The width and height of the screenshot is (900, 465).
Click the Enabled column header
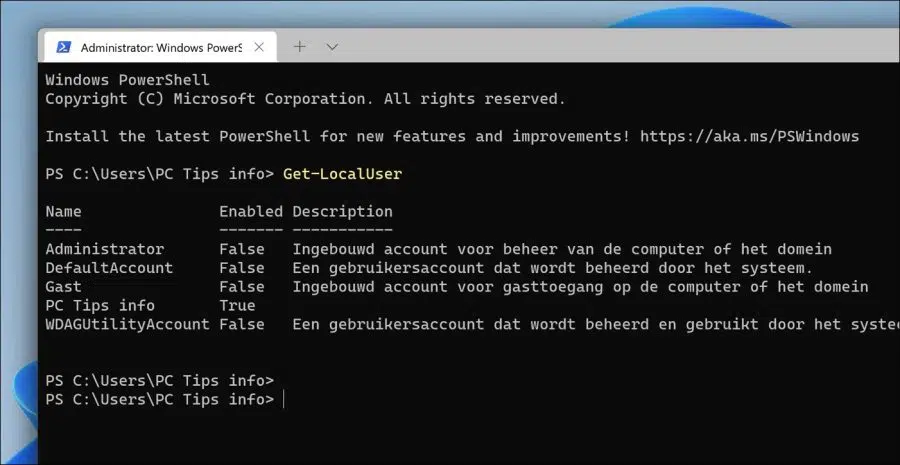tap(251, 211)
